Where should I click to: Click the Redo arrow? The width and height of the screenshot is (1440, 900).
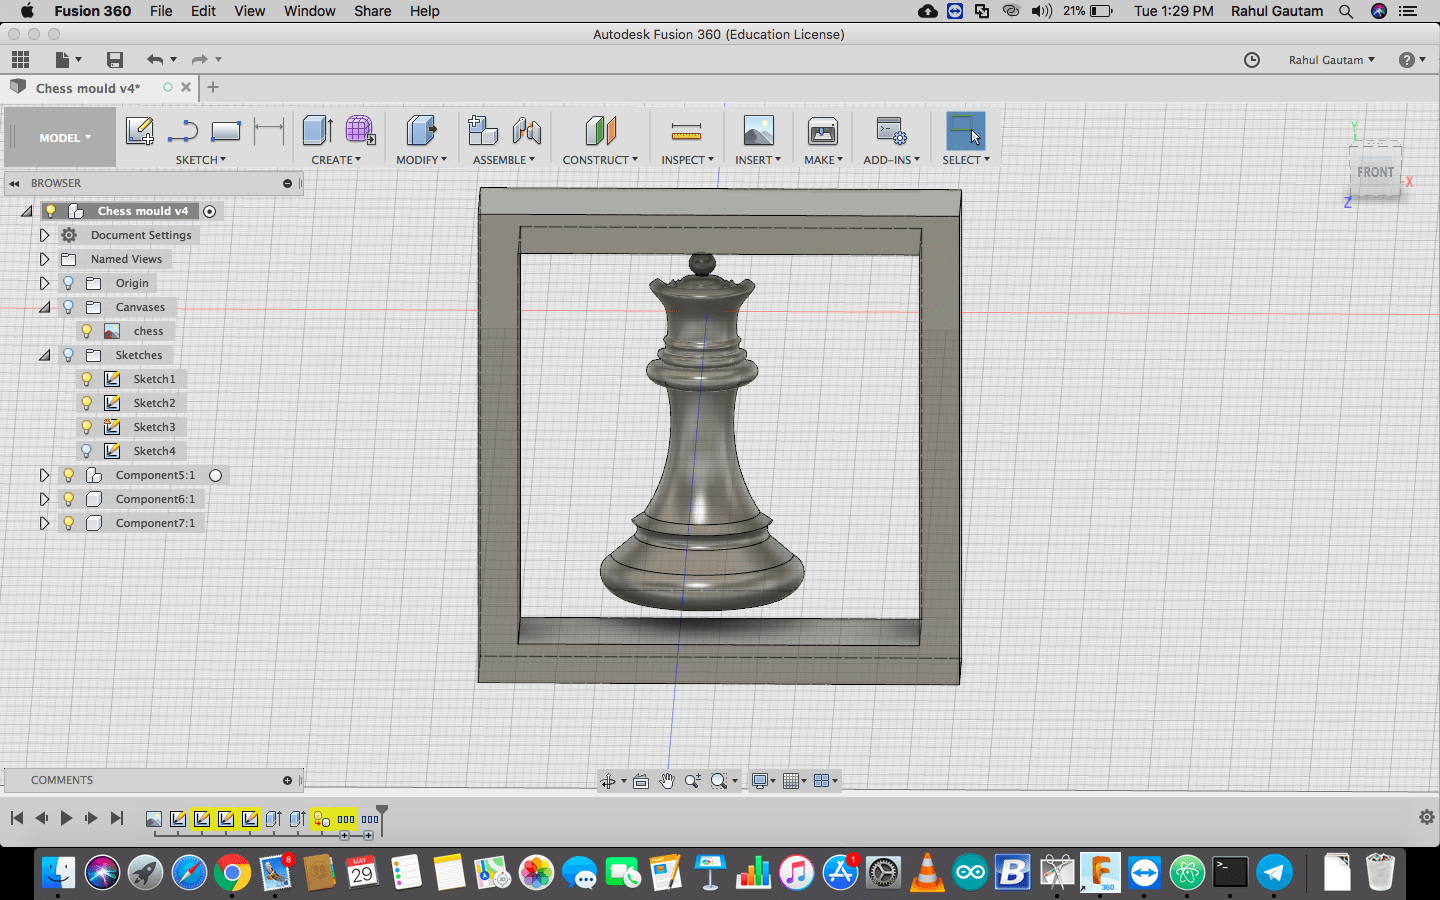(x=199, y=59)
